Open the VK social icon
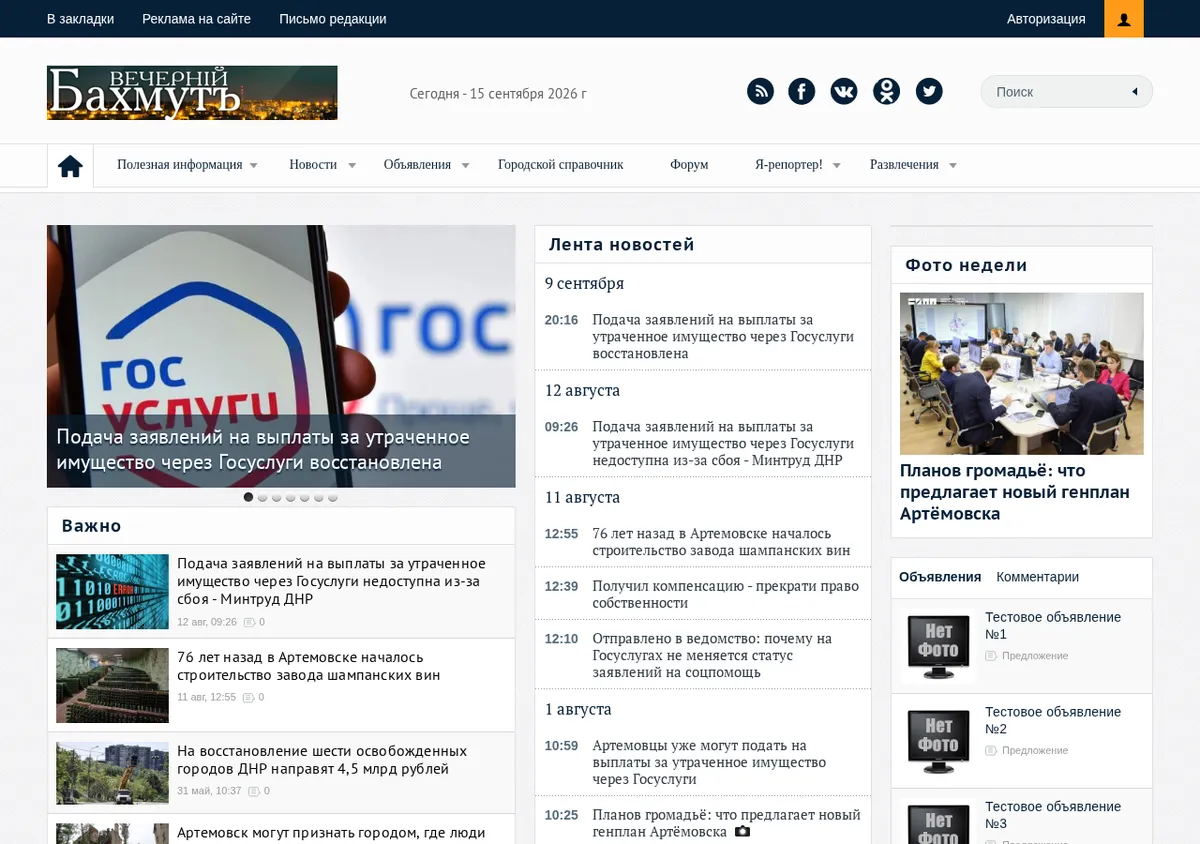This screenshot has width=1200, height=844. tap(844, 92)
